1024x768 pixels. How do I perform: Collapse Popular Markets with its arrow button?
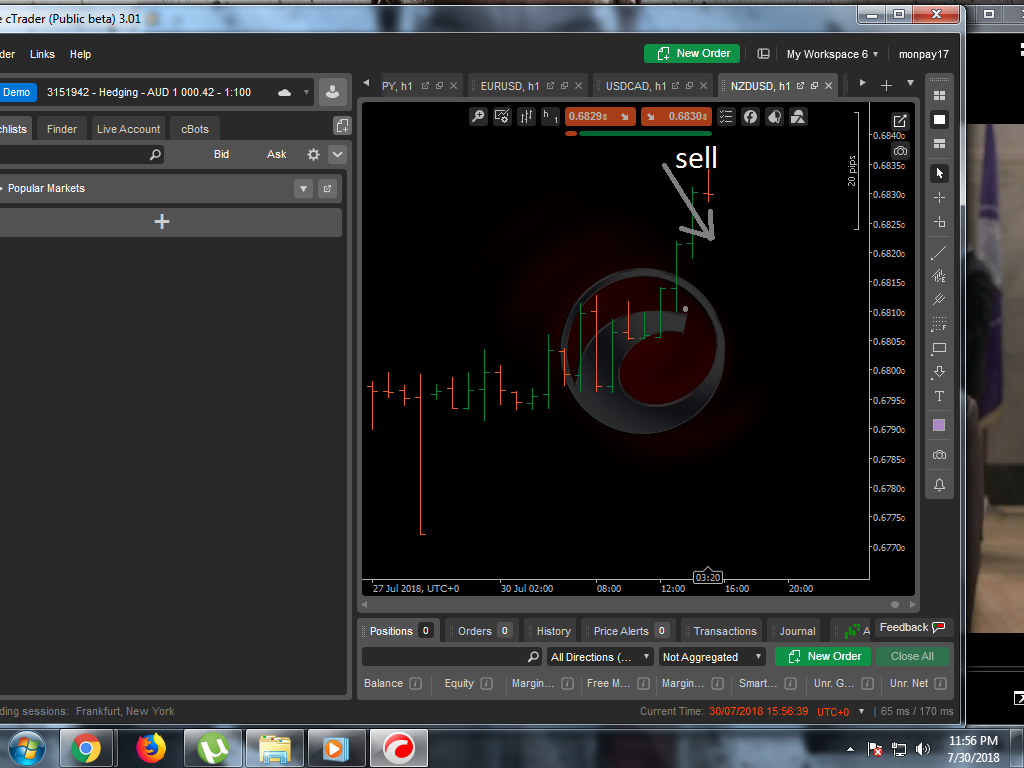[304, 189]
